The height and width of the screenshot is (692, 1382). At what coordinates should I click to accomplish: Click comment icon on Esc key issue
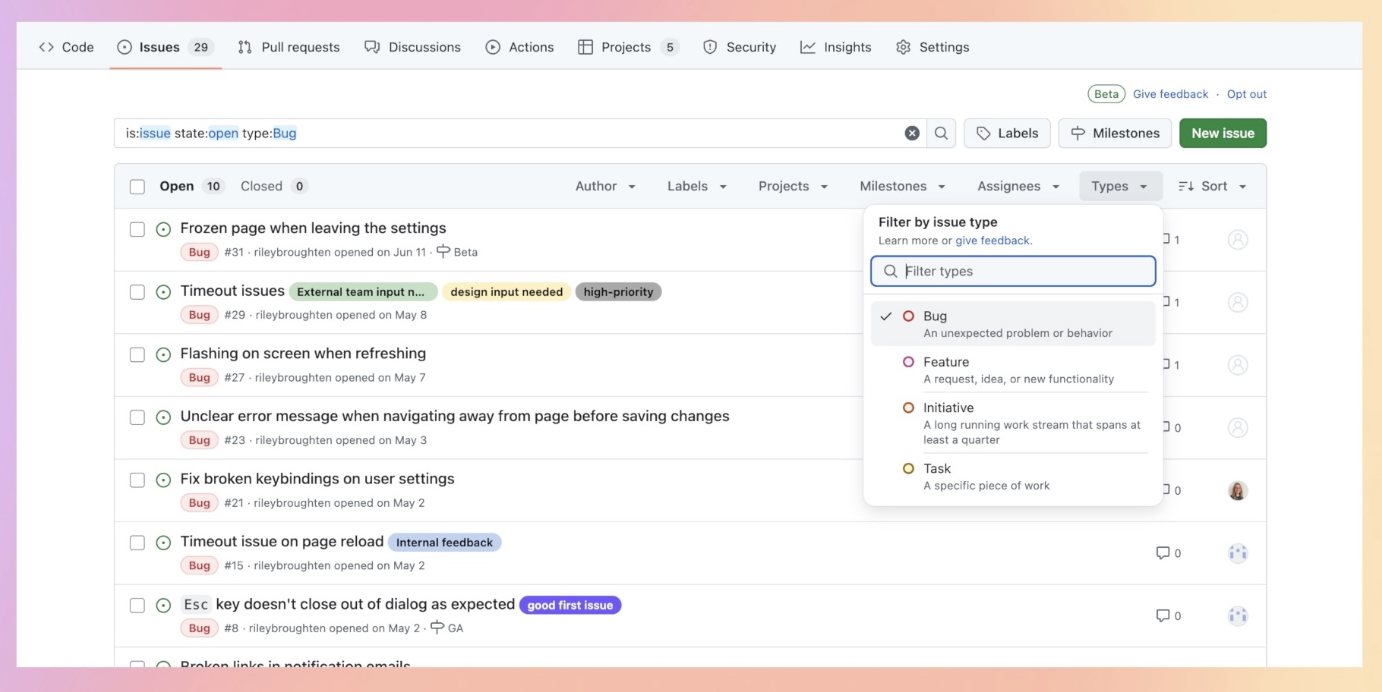(1168, 616)
